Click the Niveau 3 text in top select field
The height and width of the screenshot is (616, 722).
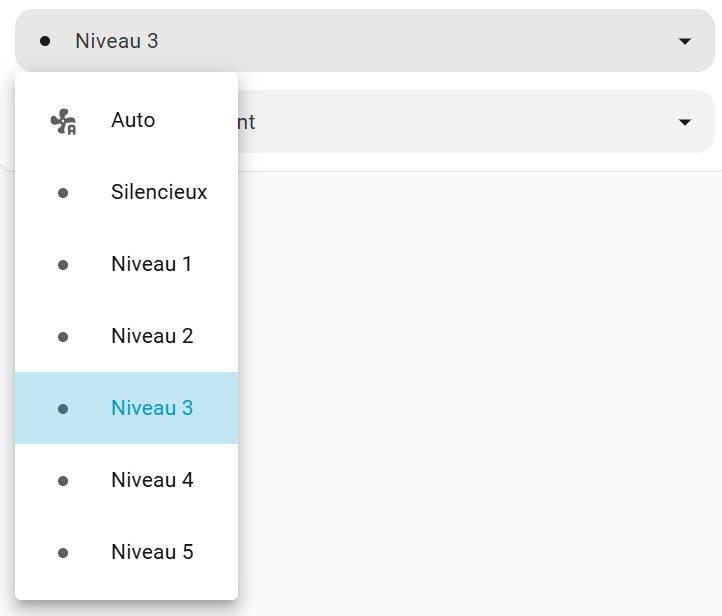[x=117, y=41]
